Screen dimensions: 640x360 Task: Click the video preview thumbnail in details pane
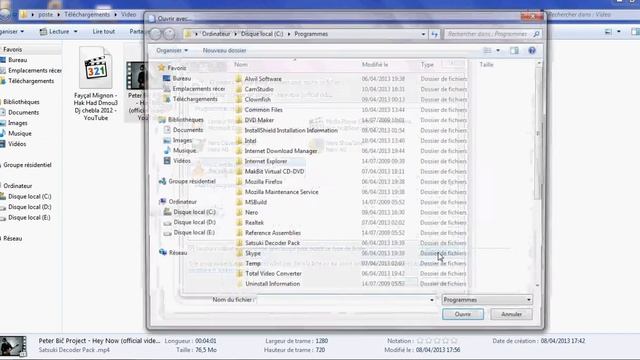(13, 346)
